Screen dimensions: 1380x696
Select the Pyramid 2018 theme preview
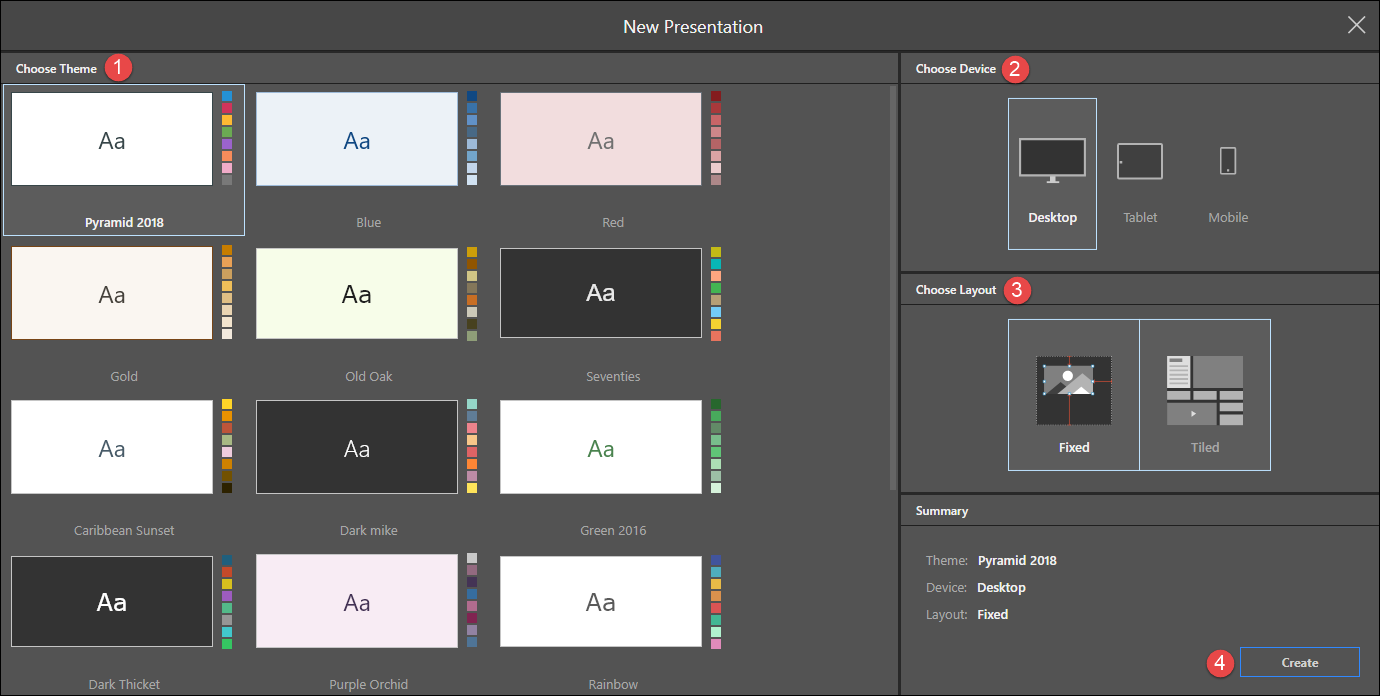click(111, 140)
